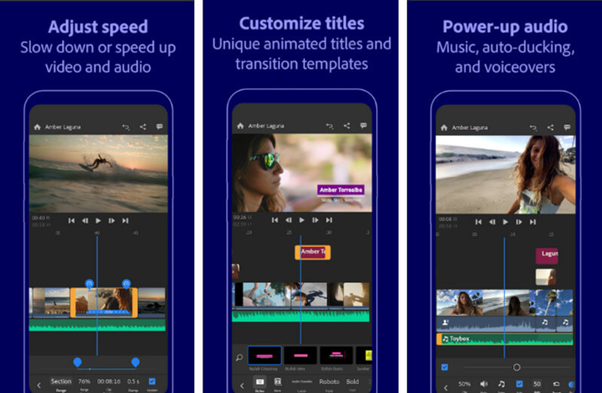602x393 pixels.
Task: Go back using chevron in Customize titles toolbar
Action: coord(242,385)
